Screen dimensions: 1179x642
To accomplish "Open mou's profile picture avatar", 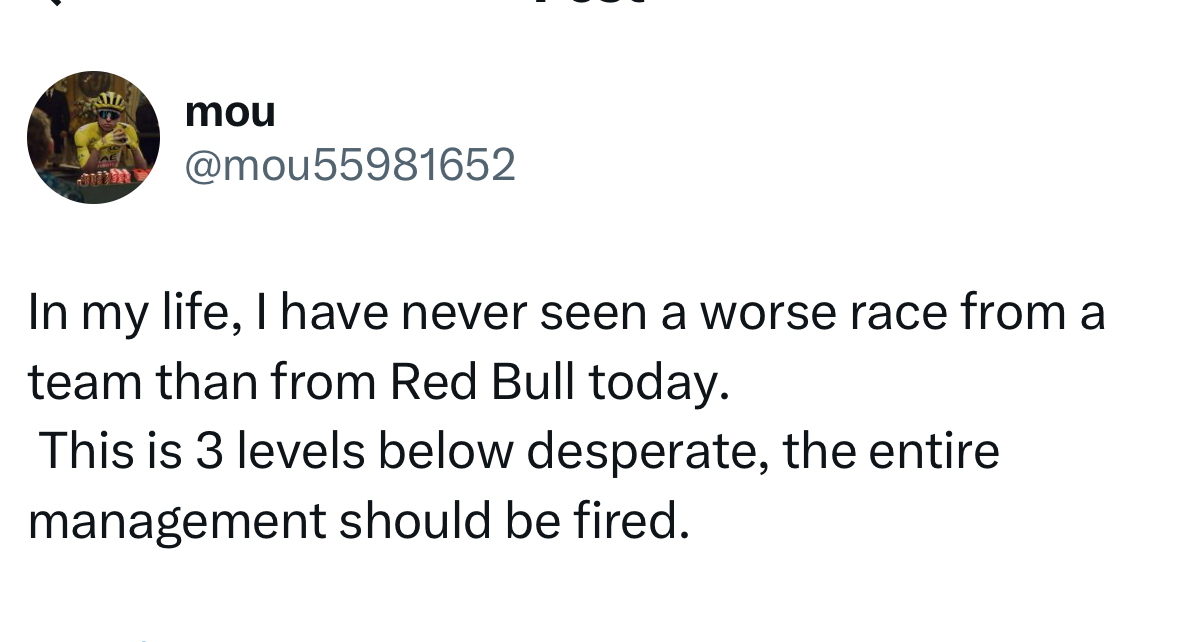I will [93, 138].
